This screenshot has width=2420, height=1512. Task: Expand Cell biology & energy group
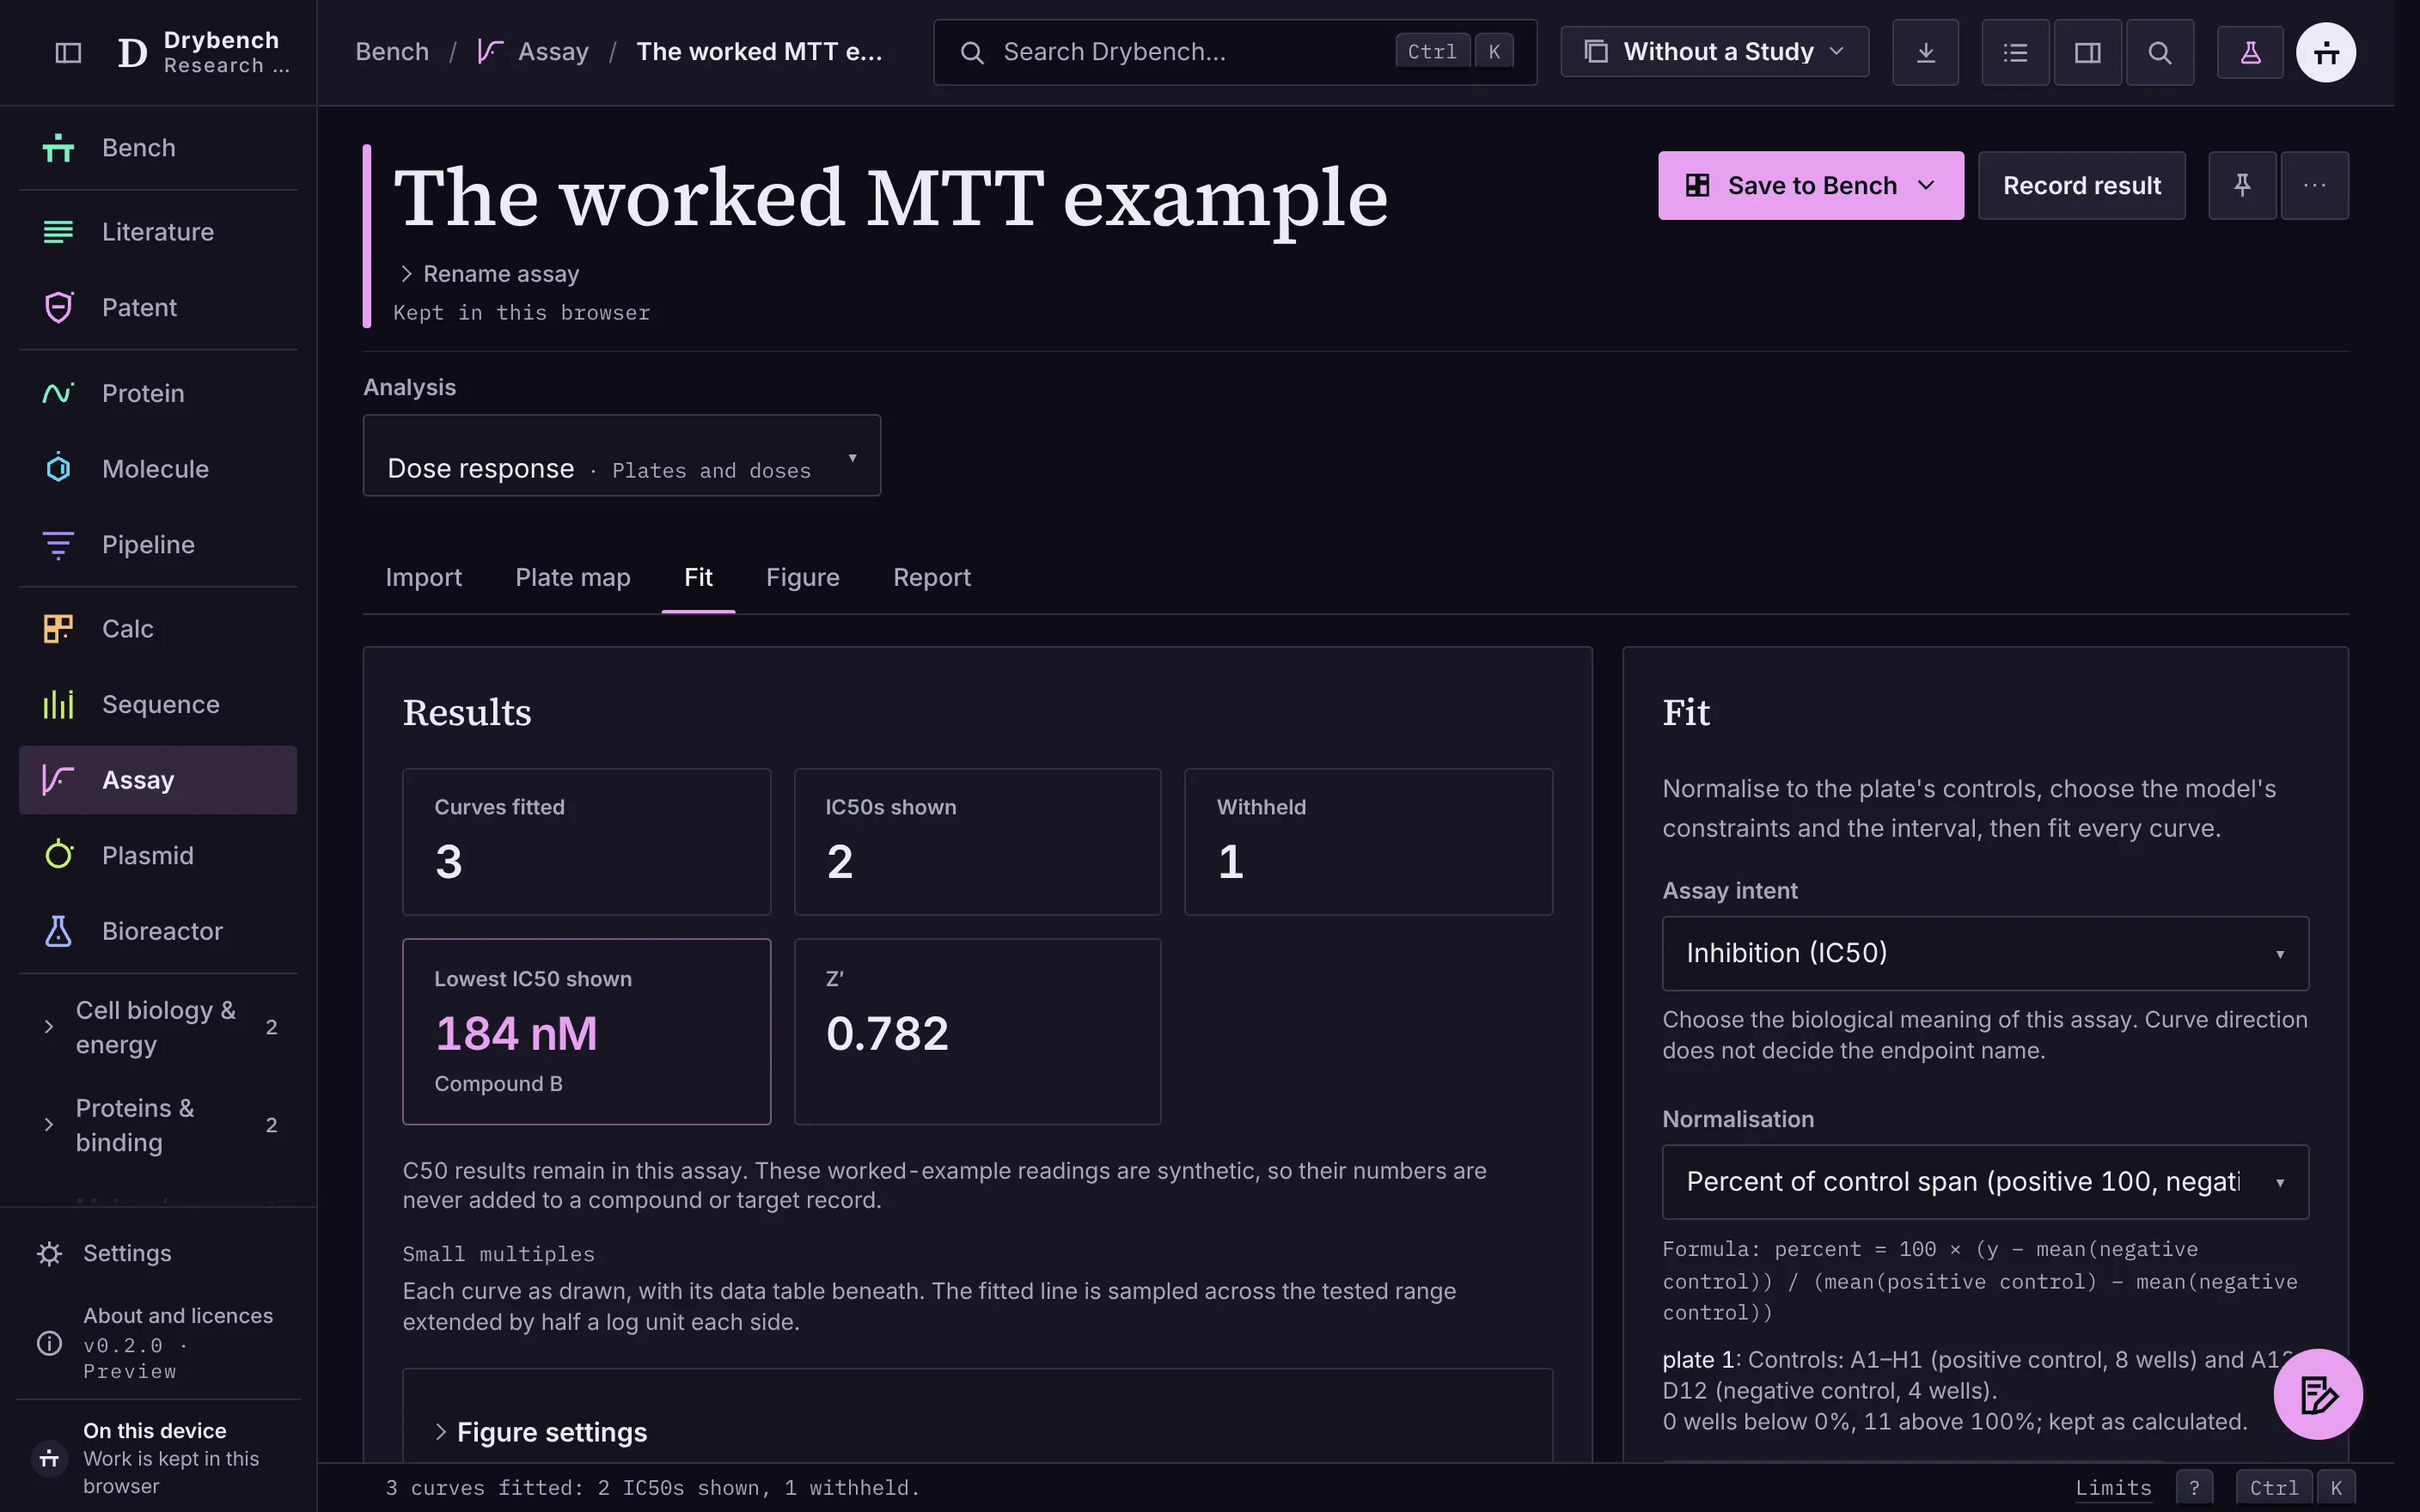[x=158, y=1027]
